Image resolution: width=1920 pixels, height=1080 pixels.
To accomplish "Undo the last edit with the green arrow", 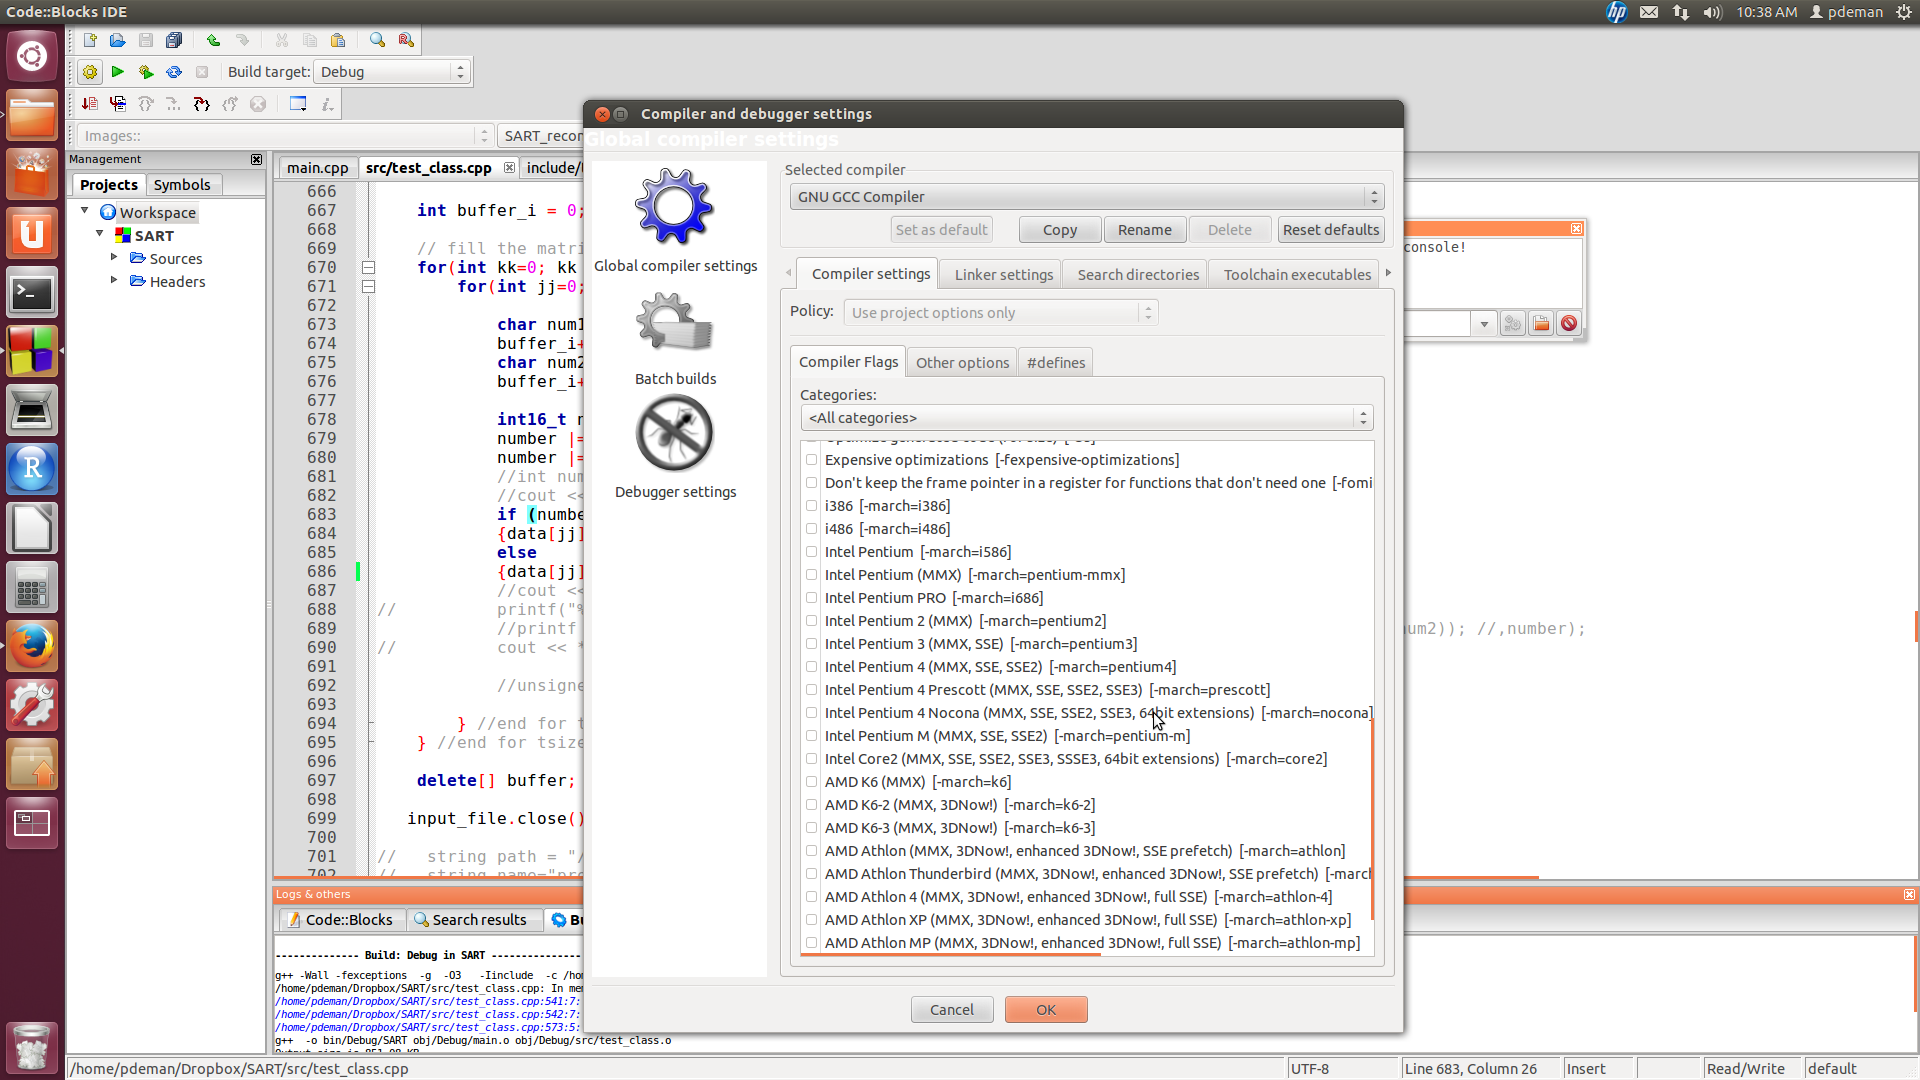I will (213, 40).
